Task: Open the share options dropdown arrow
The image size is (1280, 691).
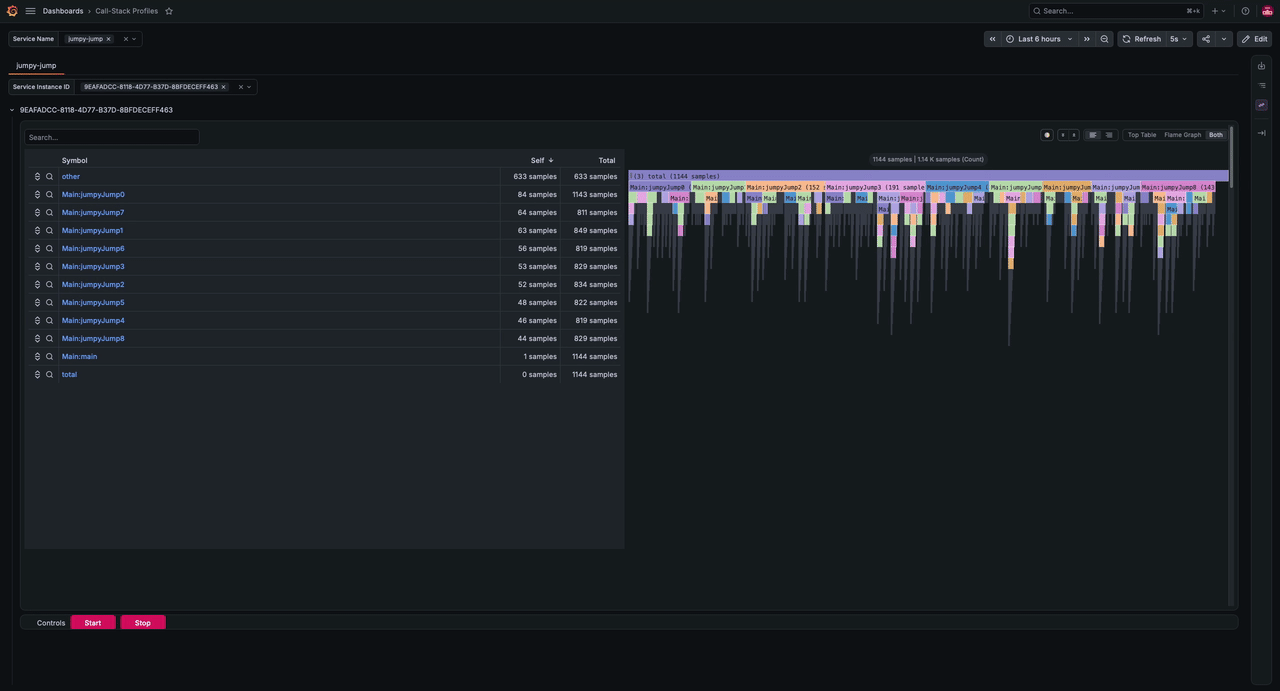Action: [1224, 39]
